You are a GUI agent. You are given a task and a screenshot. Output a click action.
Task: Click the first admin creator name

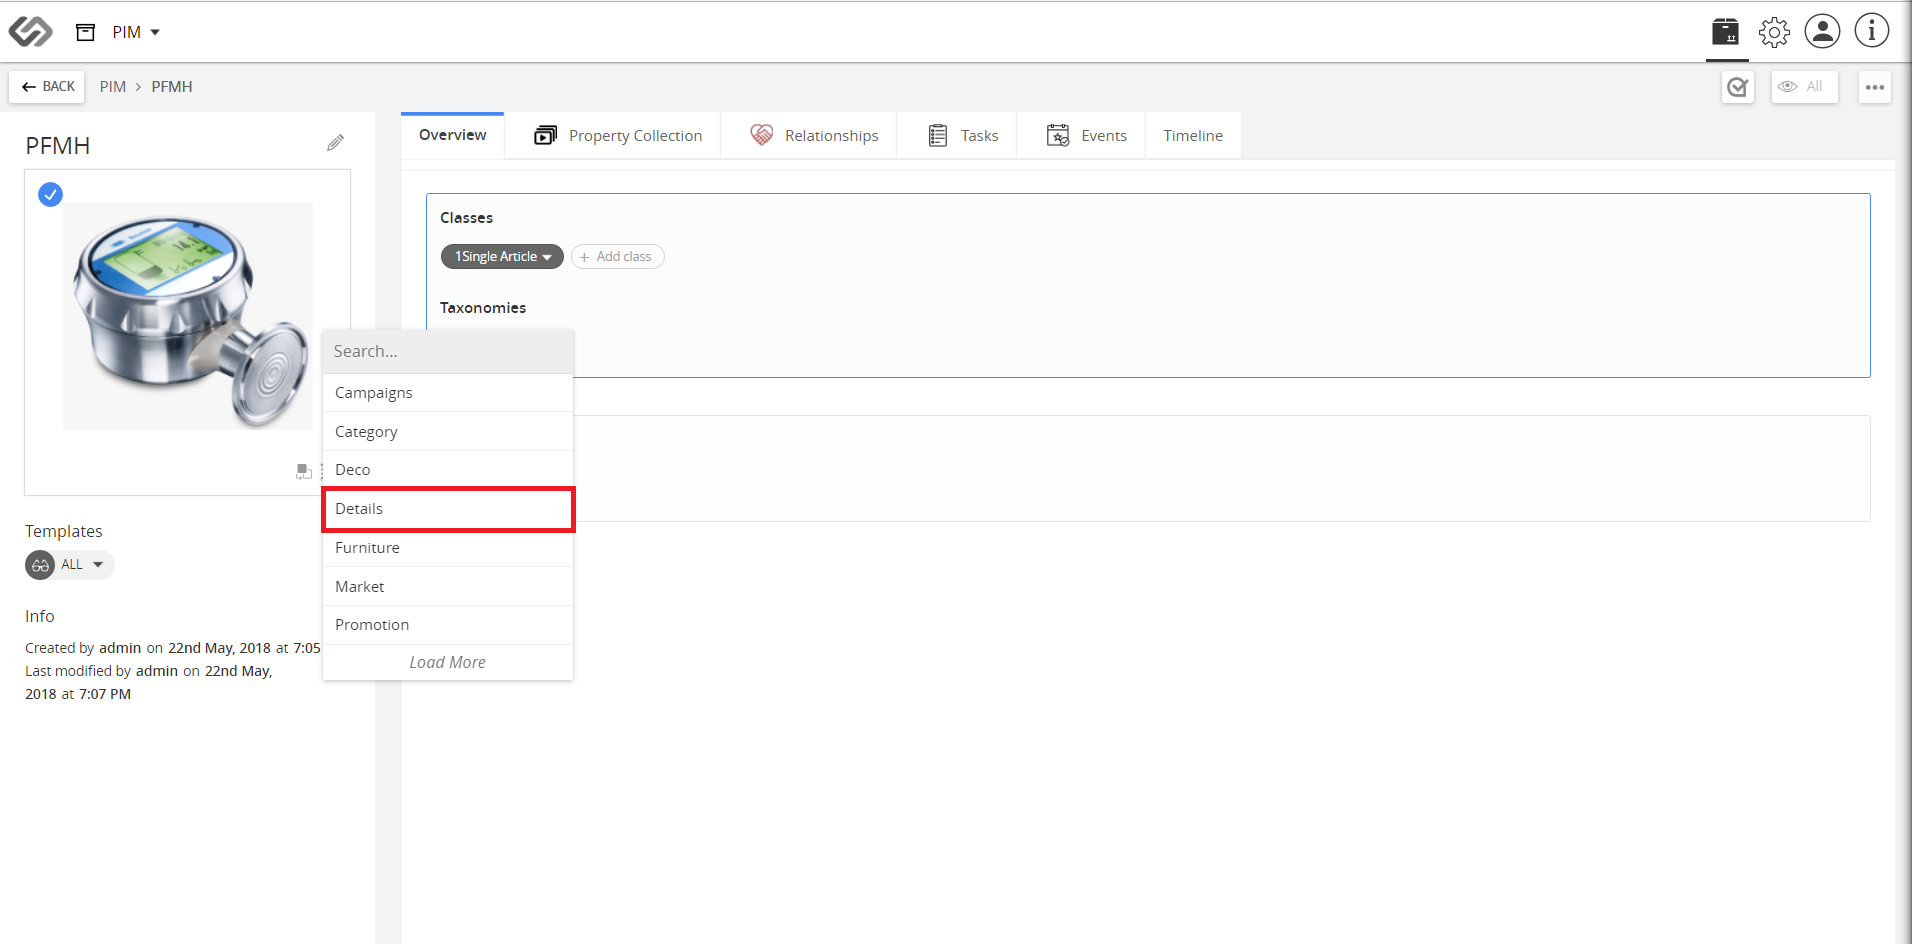pos(120,648)
